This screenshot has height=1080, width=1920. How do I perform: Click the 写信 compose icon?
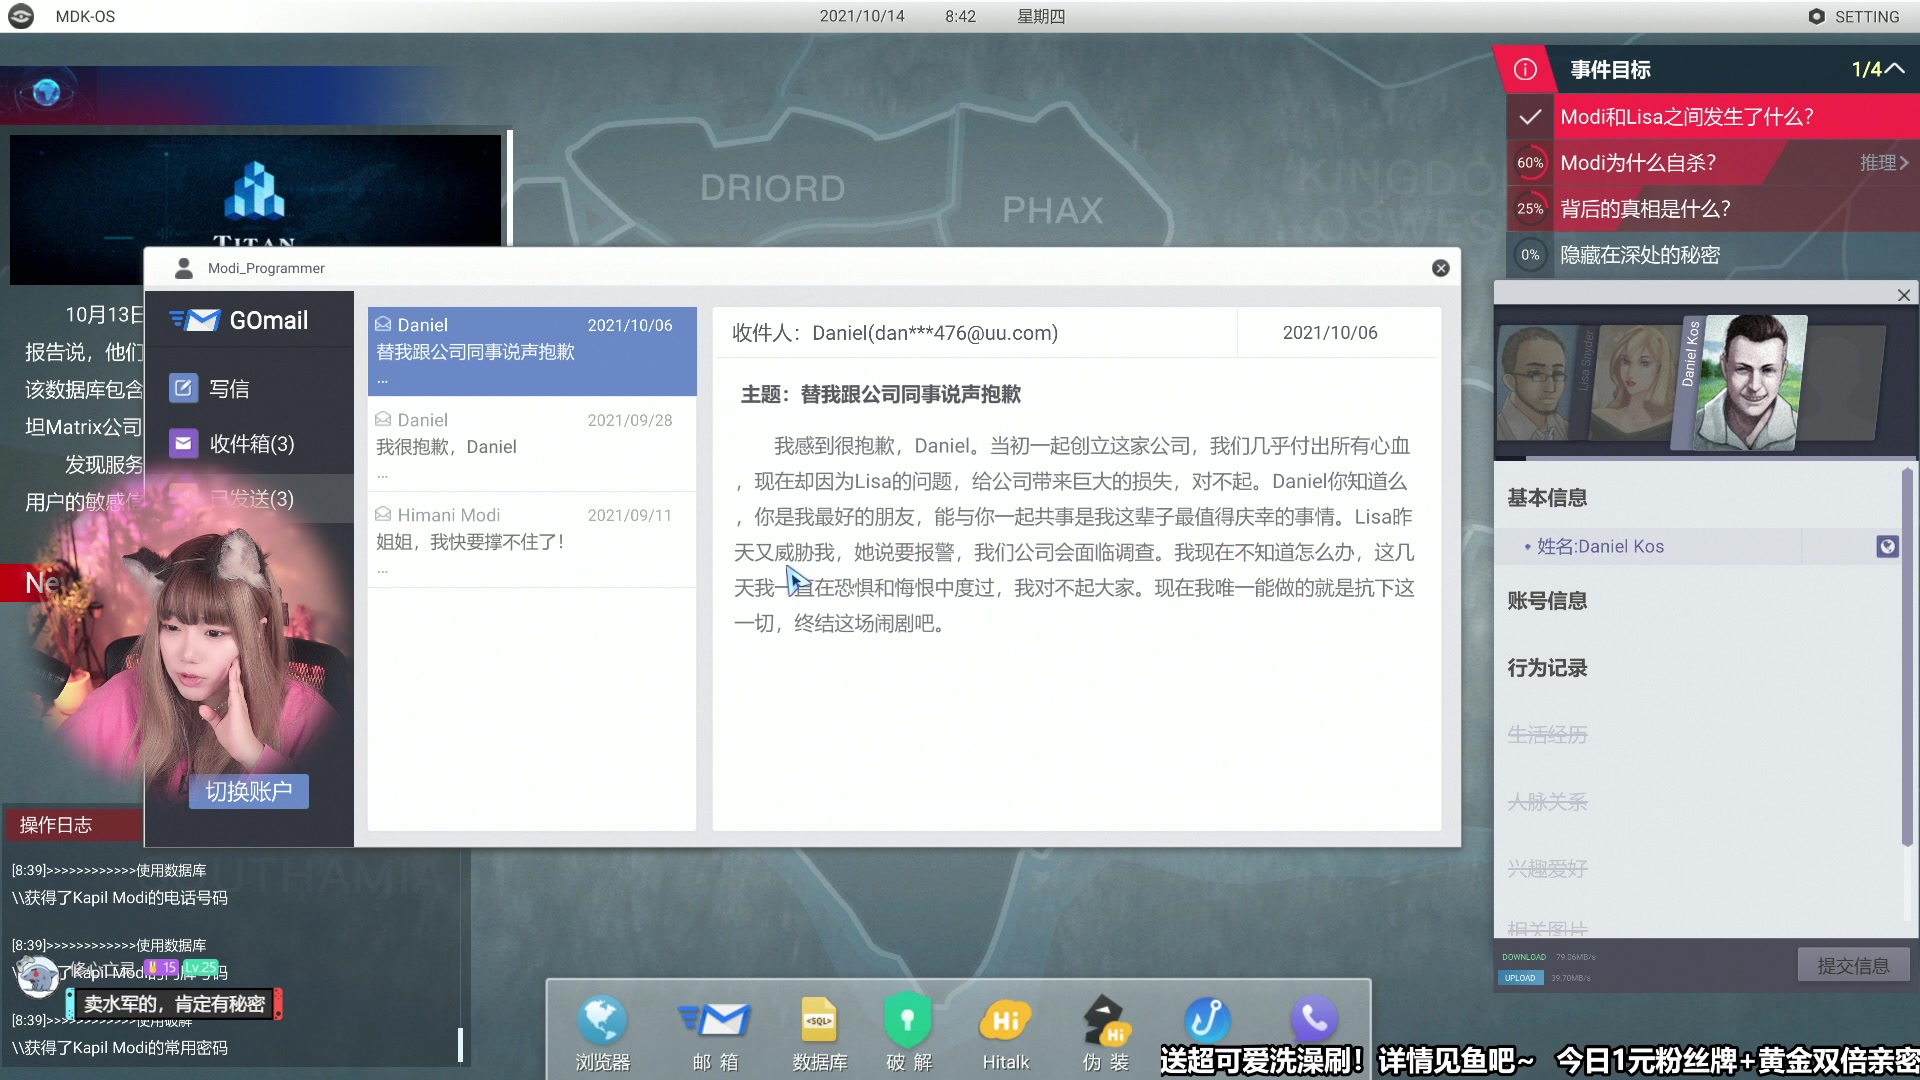(x=183, y=388)
